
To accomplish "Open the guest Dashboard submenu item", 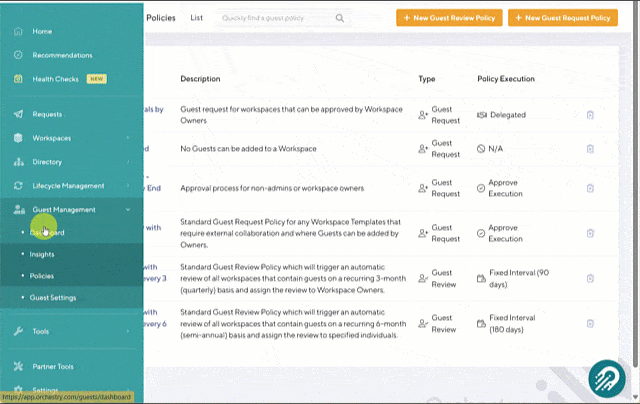I will (48, 233).
